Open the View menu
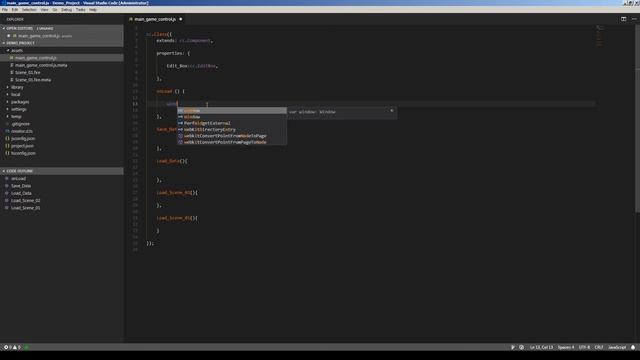This screenshot has width=640, height=360. pyautogui.click(x=44, y=9)
